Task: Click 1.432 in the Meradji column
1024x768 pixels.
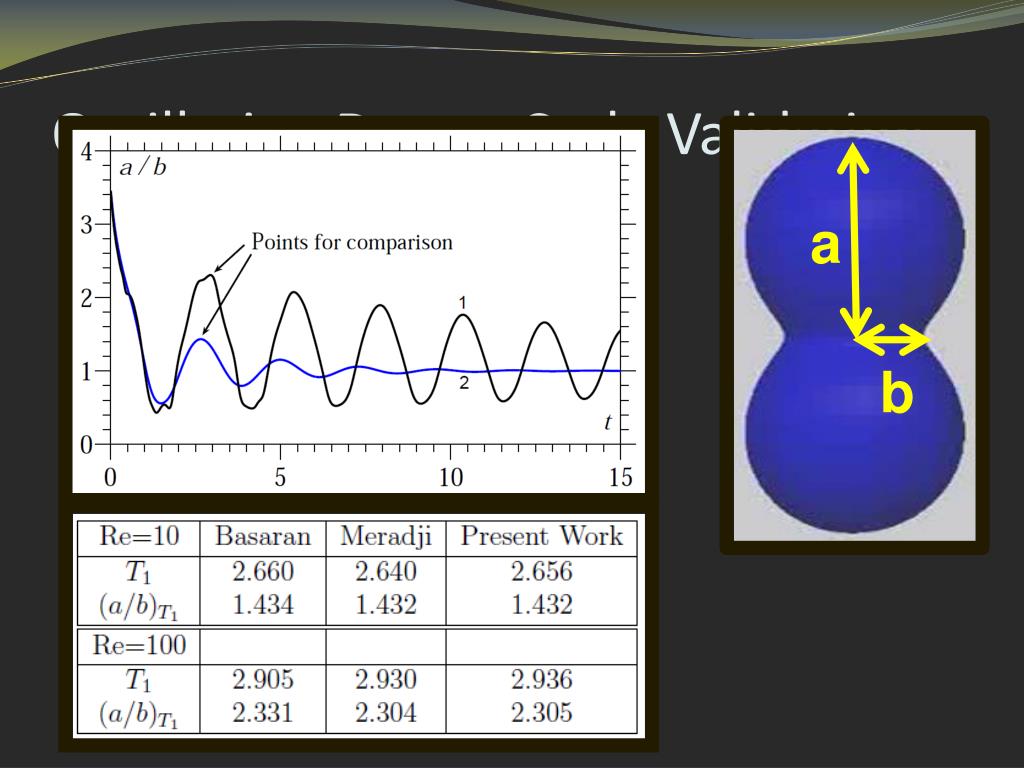Action: click(386, 605)
